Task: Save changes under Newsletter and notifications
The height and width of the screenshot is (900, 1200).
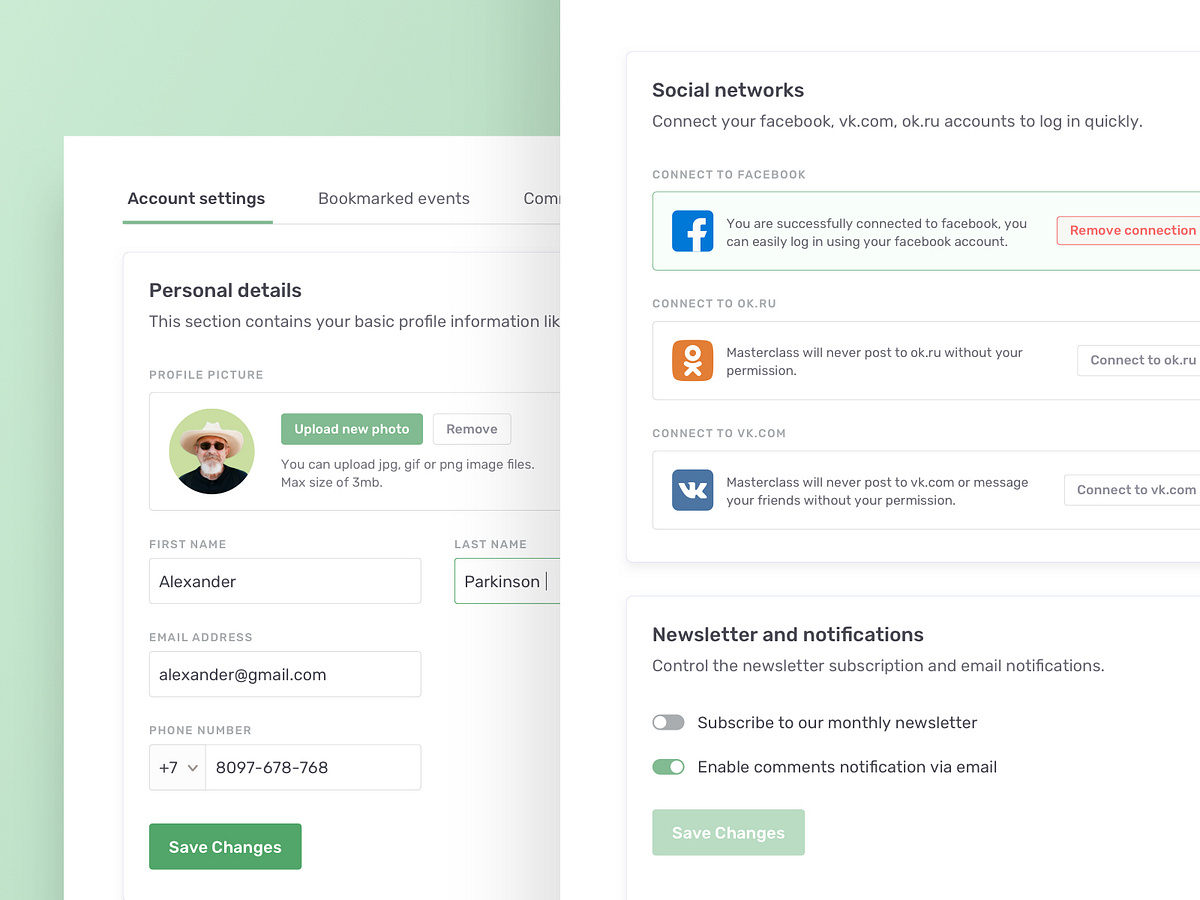Action: [x=728, y=832]
